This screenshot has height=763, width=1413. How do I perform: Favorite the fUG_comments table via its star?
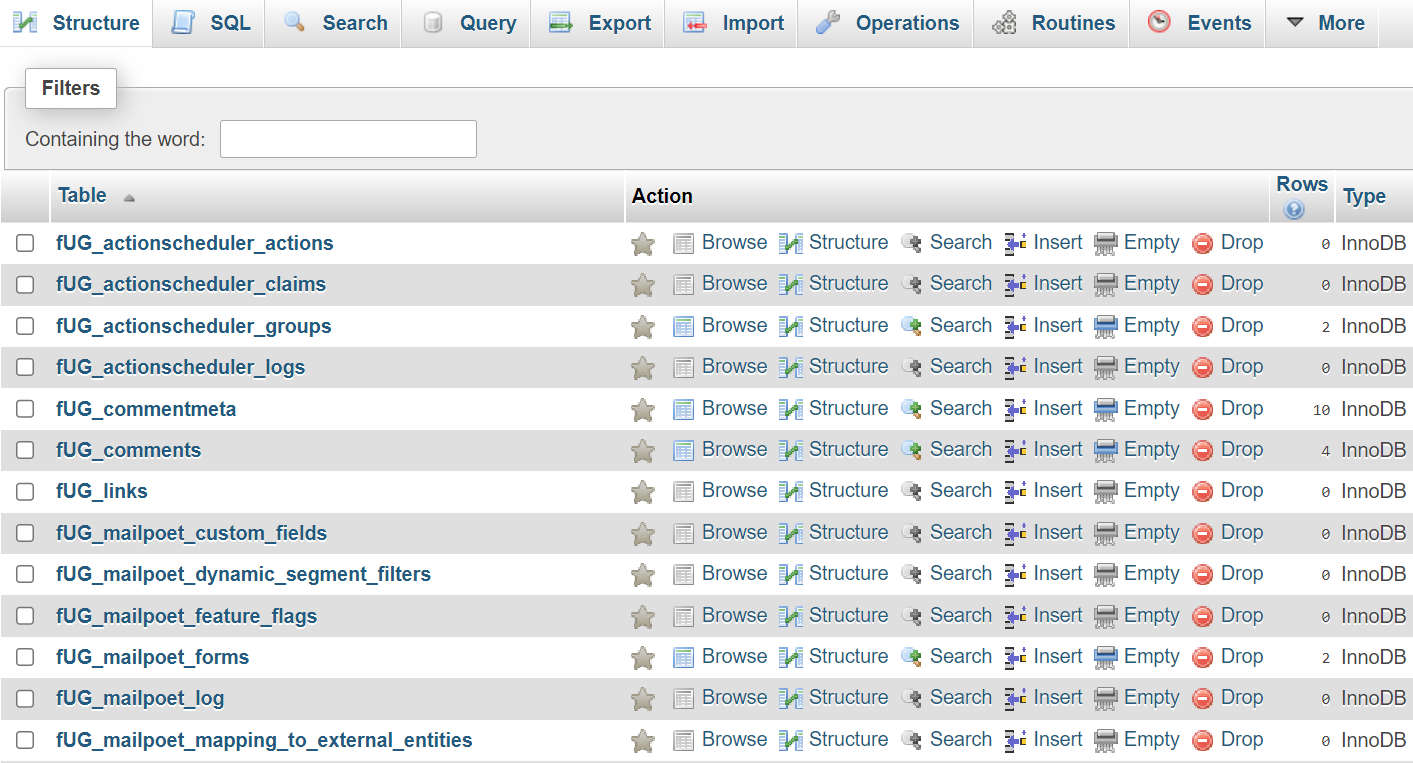tap(643, 449)
